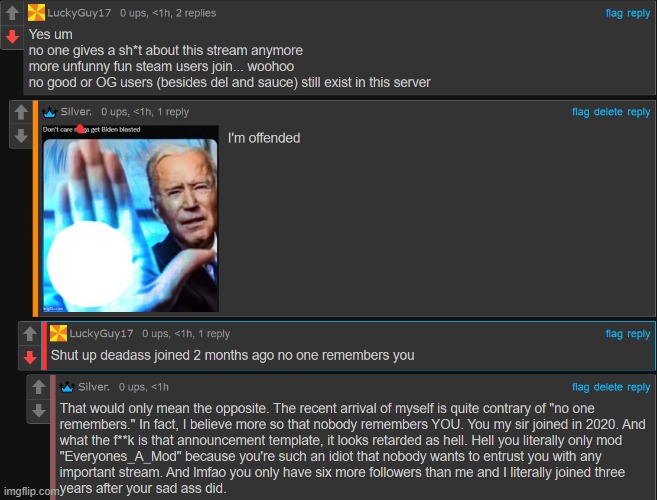Image resolution: width=657 pixels, height=500 pixels.
Task: Upvote Silver's last long reply
Action: coord(39,387)
